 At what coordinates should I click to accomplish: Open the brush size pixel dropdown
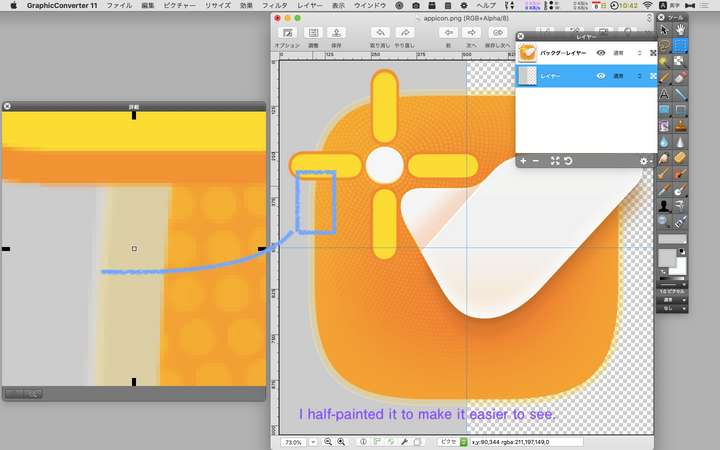click(x=672, y=292)
